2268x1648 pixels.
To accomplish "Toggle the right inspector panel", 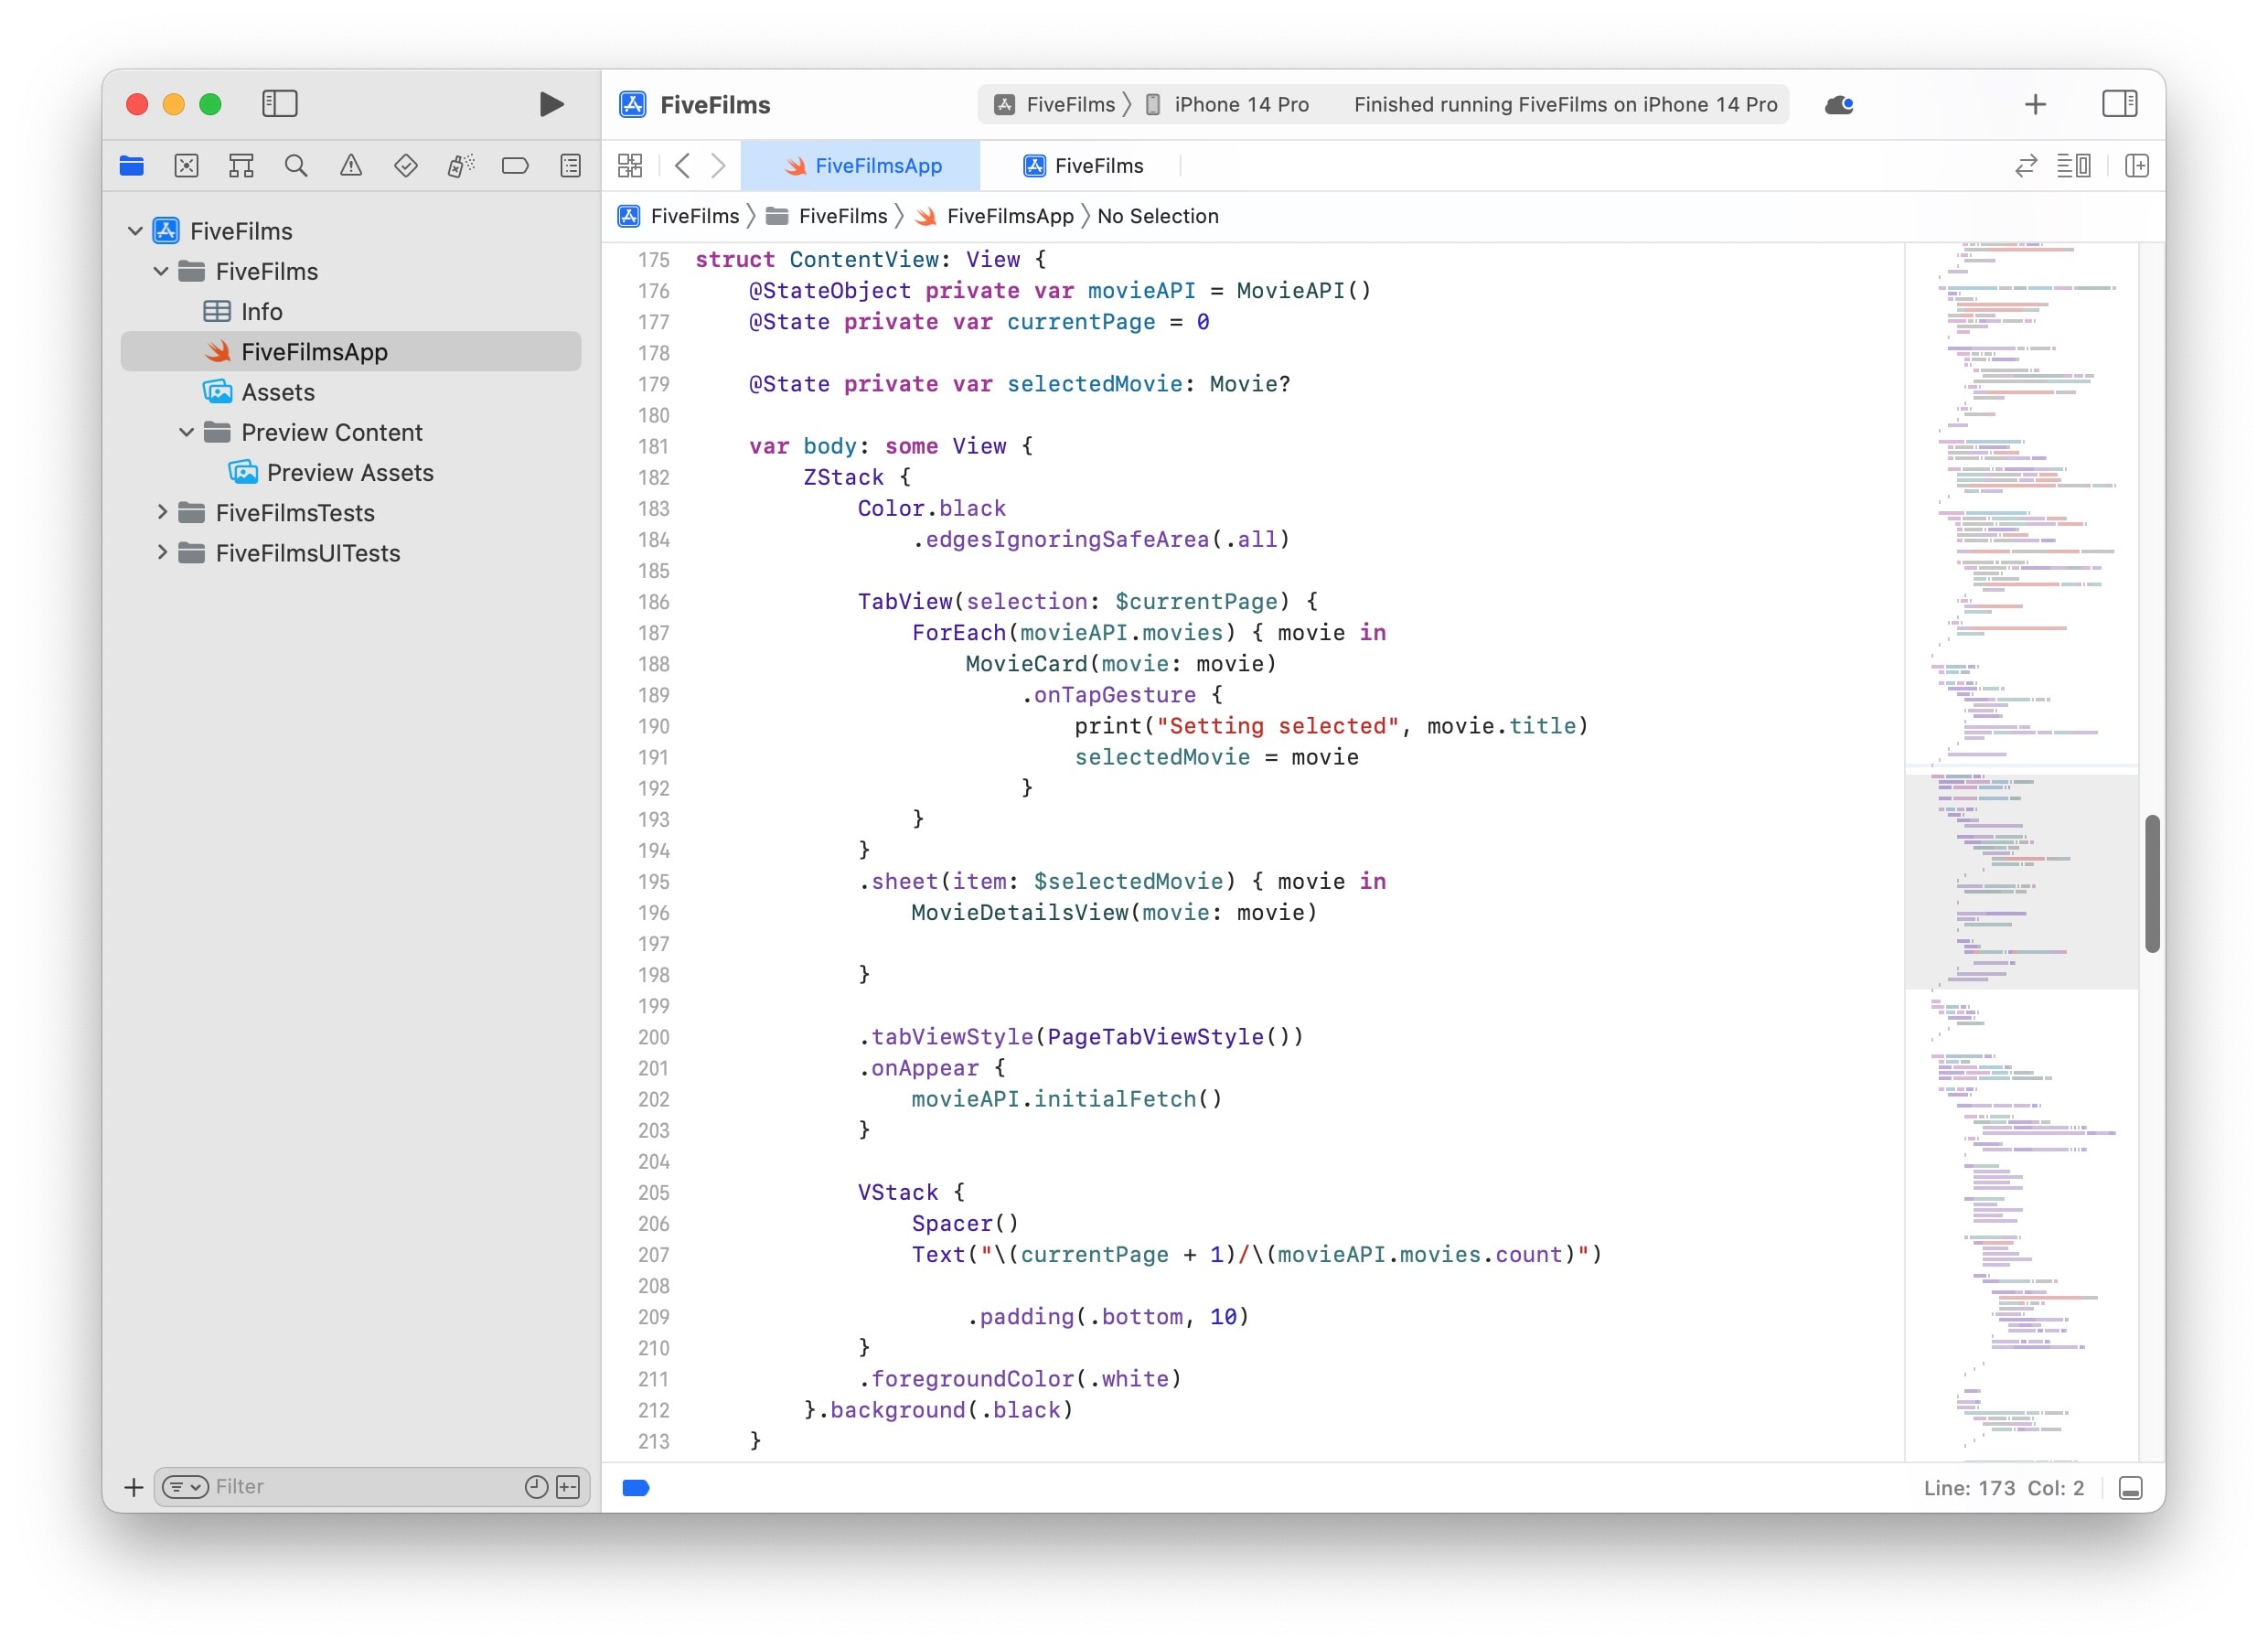I will click(2119, 104).
